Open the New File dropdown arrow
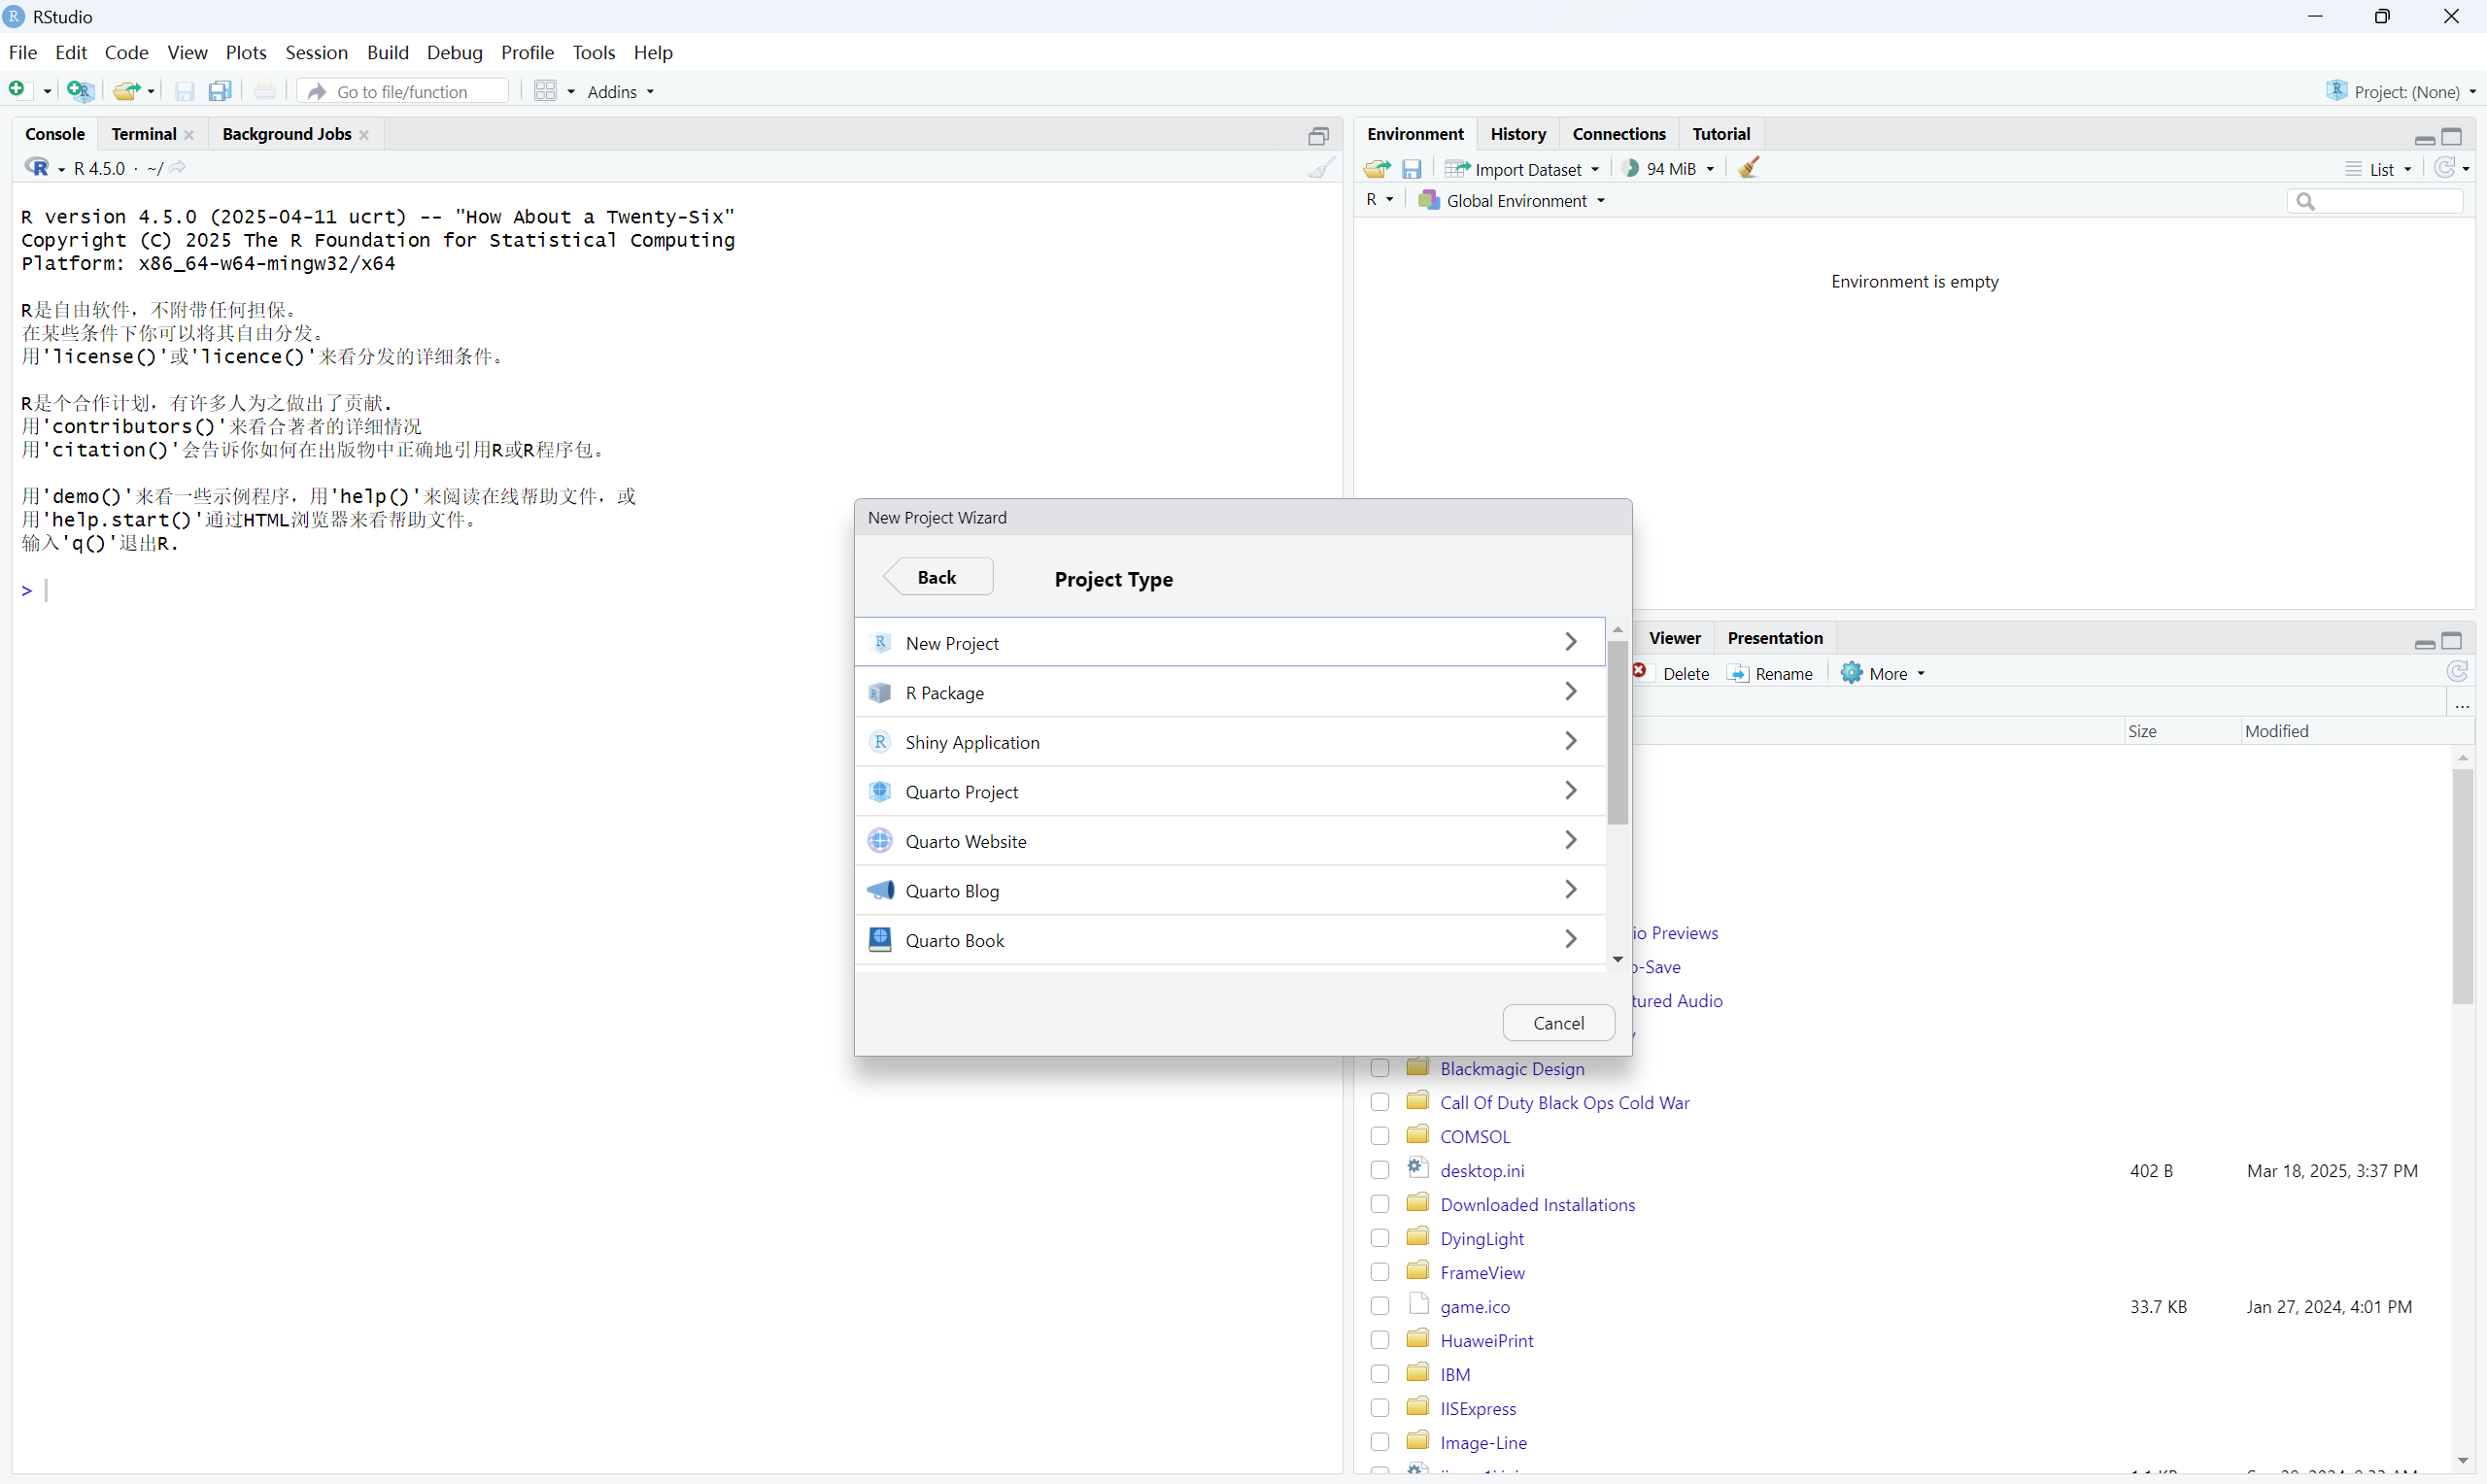The height and width of the screenshot is (1484, 2487). tap(47, 92)
